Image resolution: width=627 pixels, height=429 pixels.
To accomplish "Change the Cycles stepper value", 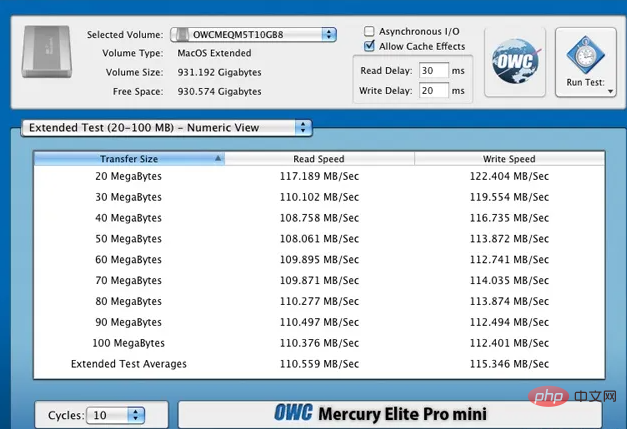I will 136,415.
